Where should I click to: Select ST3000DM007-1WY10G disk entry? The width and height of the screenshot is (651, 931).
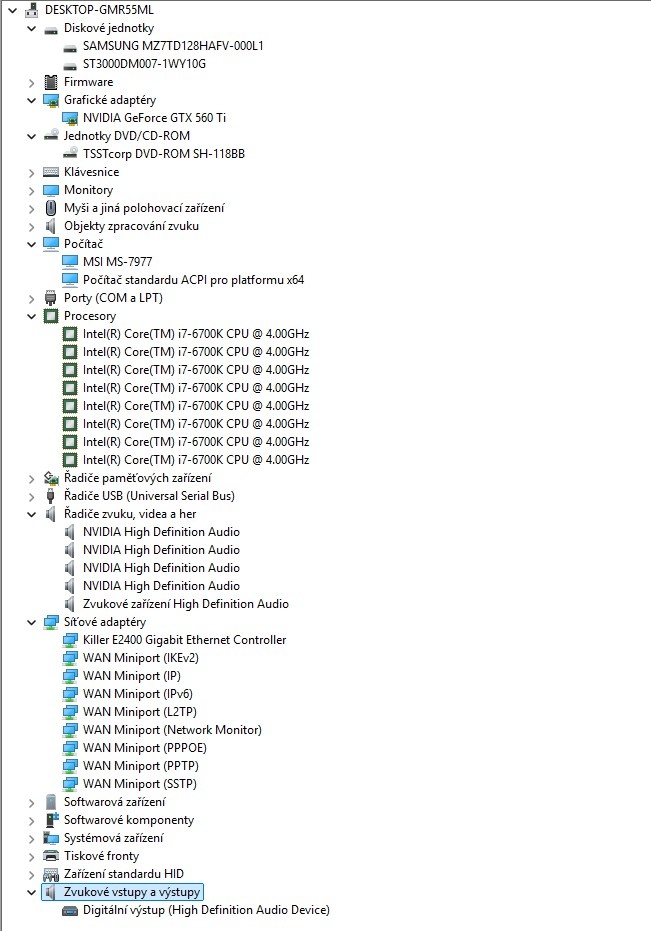[x=144, y=64]
